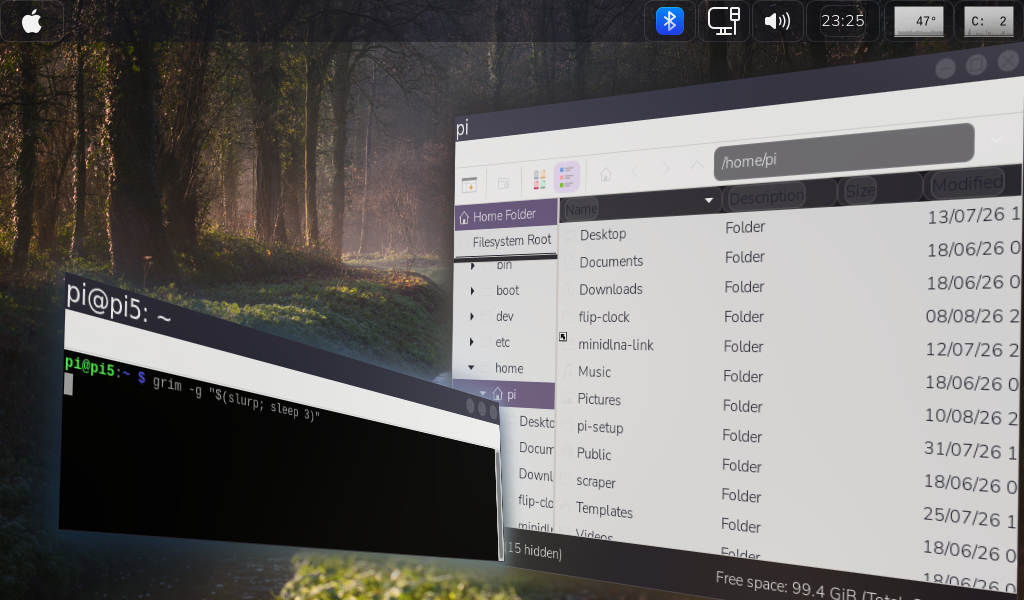Image resolution: width=1024 pixels, height=600 pixels.
Task: Click the volume speaker icon
Action: click(777, 21)
